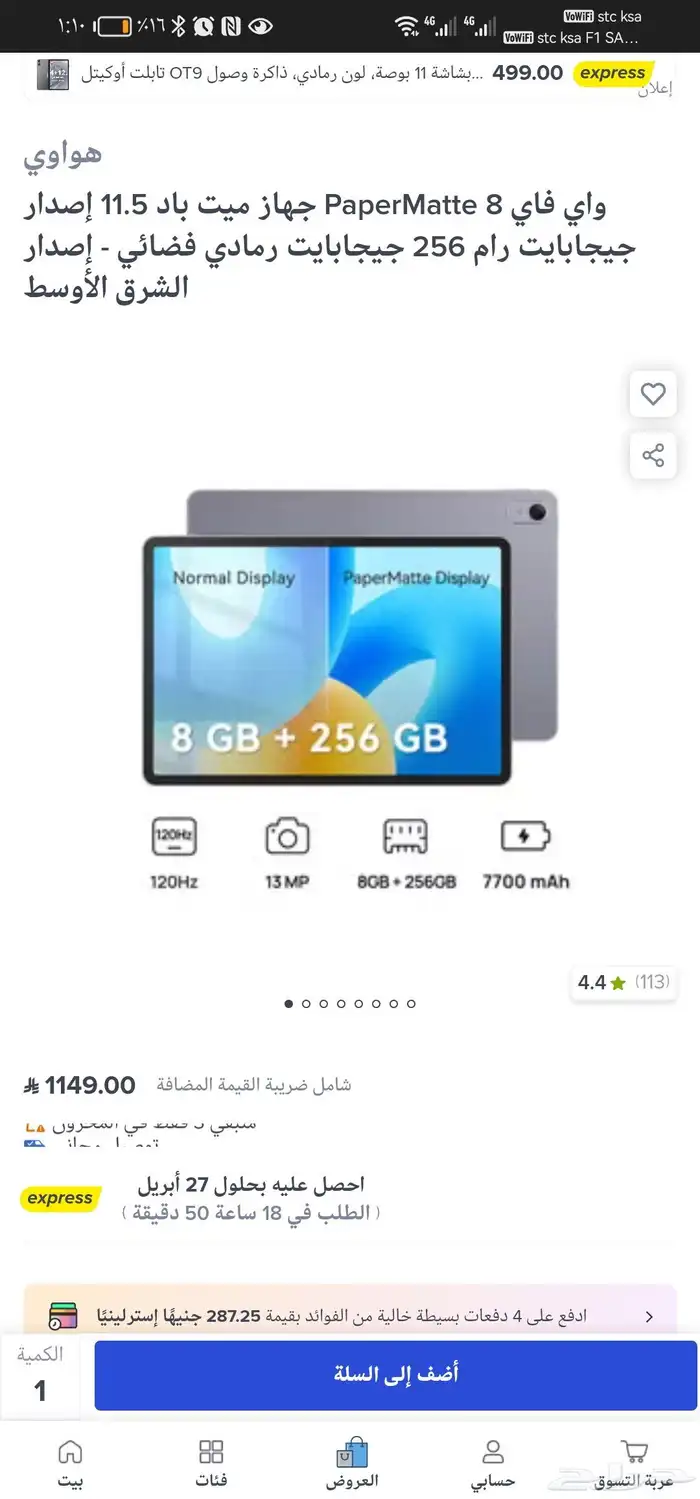Tap the express delivery badge
700x1499 pixels.
pos(60,1198)
